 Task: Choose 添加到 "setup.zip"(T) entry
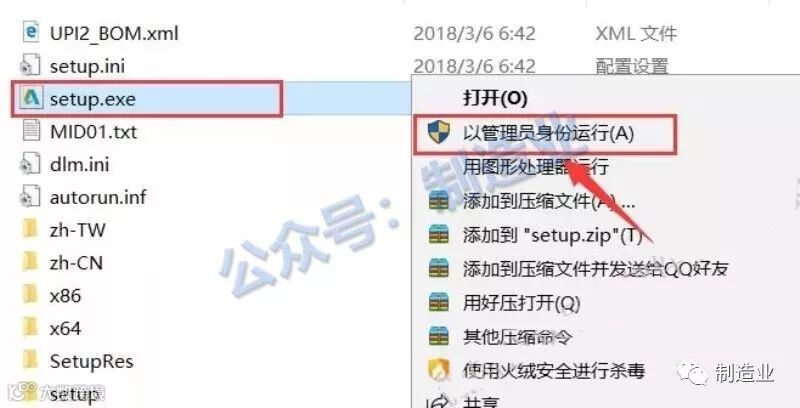click(x=552, y=235)
